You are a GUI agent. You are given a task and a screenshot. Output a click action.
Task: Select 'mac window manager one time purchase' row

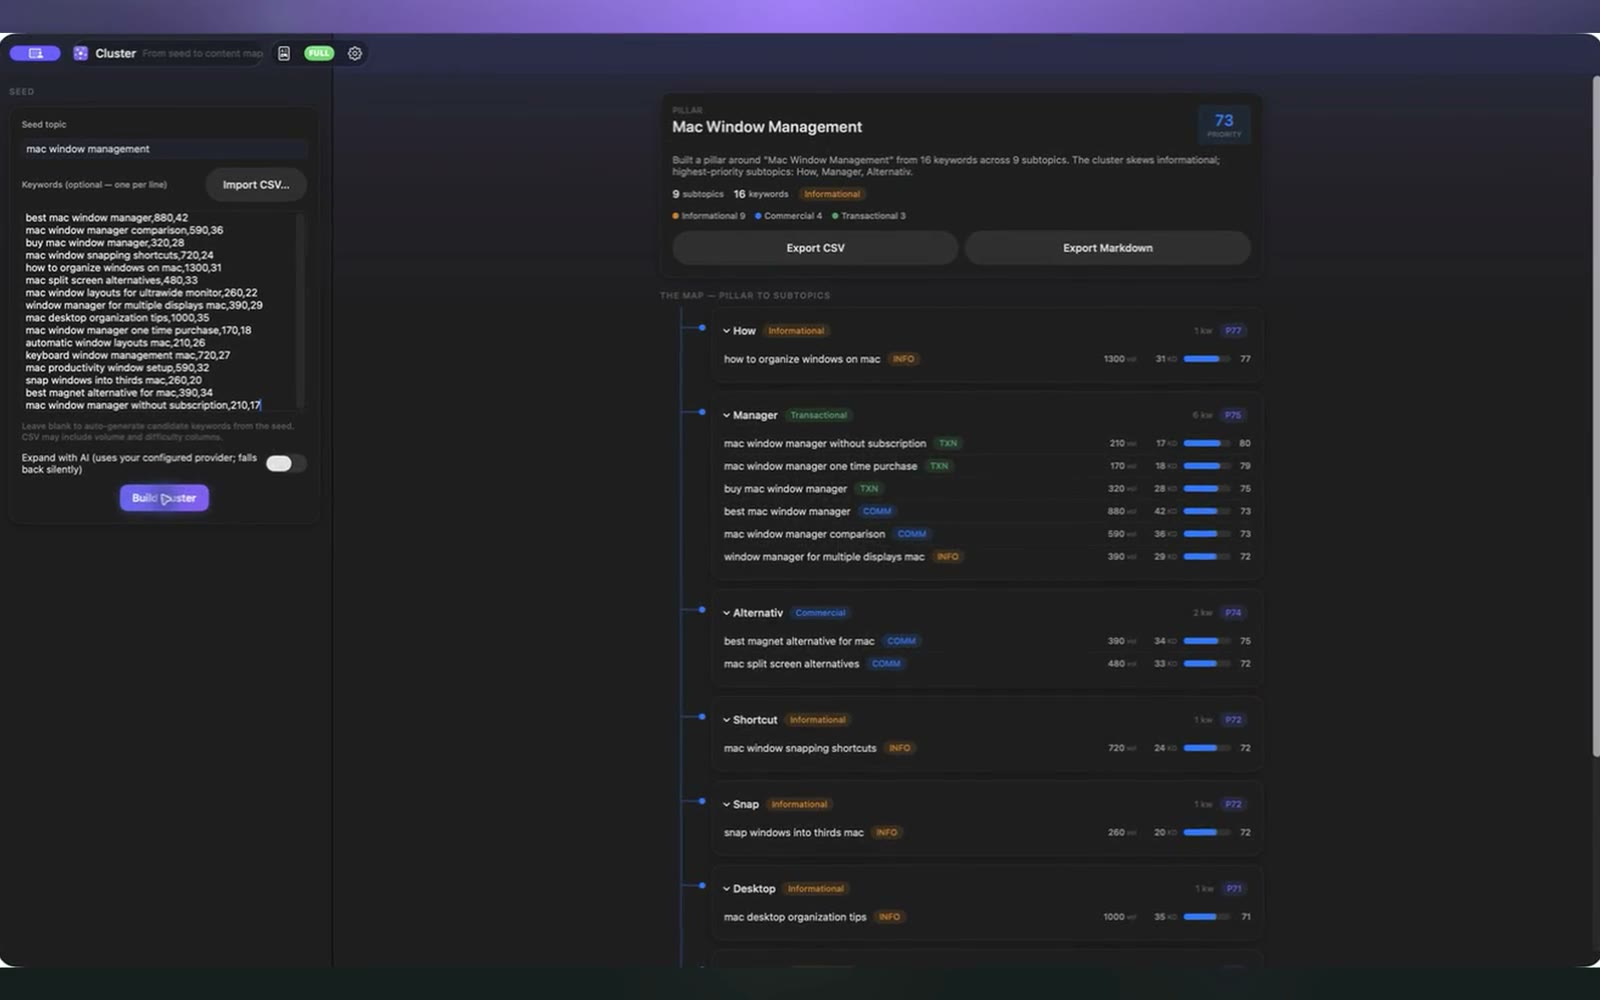coord(986,466)
